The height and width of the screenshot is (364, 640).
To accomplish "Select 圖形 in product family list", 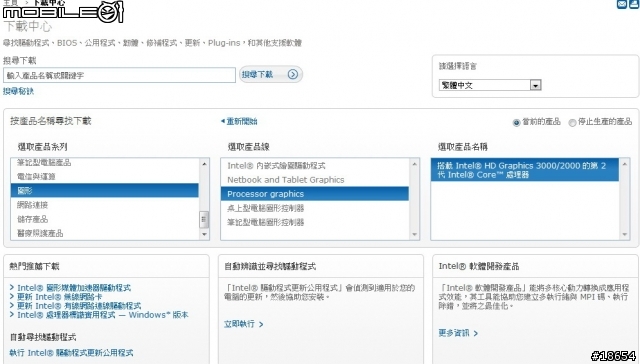I will [104, 191].
